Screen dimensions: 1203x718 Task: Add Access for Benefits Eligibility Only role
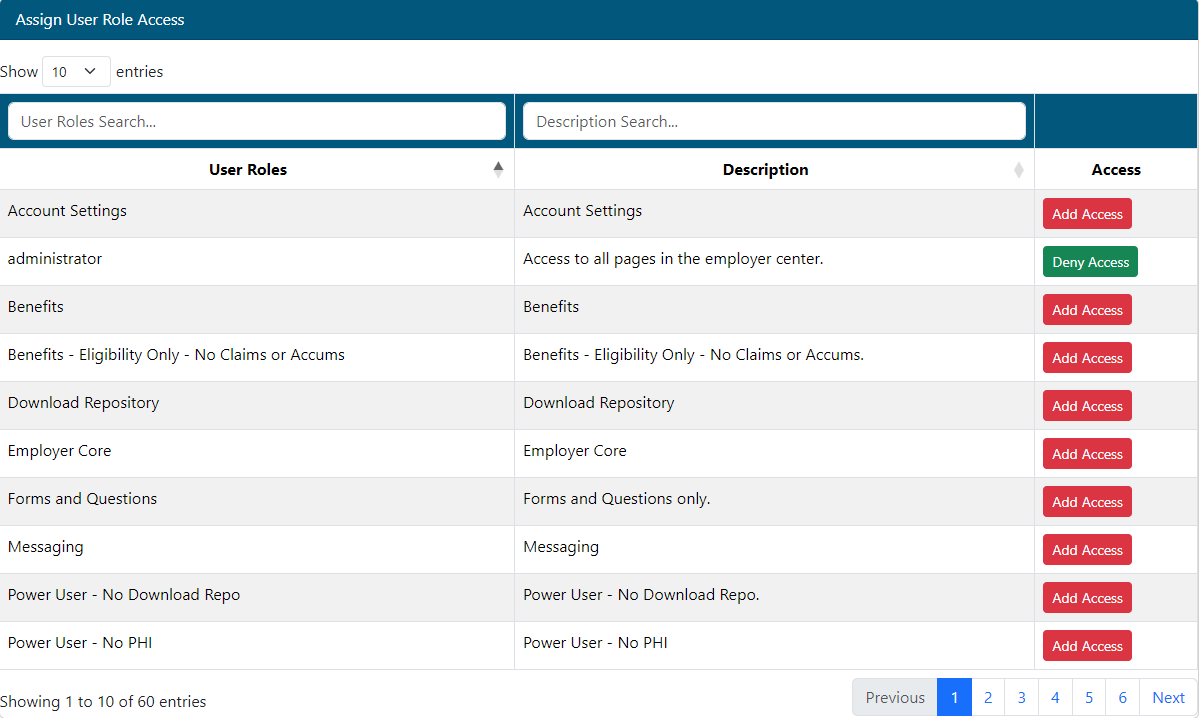[x=1087, y=358]
